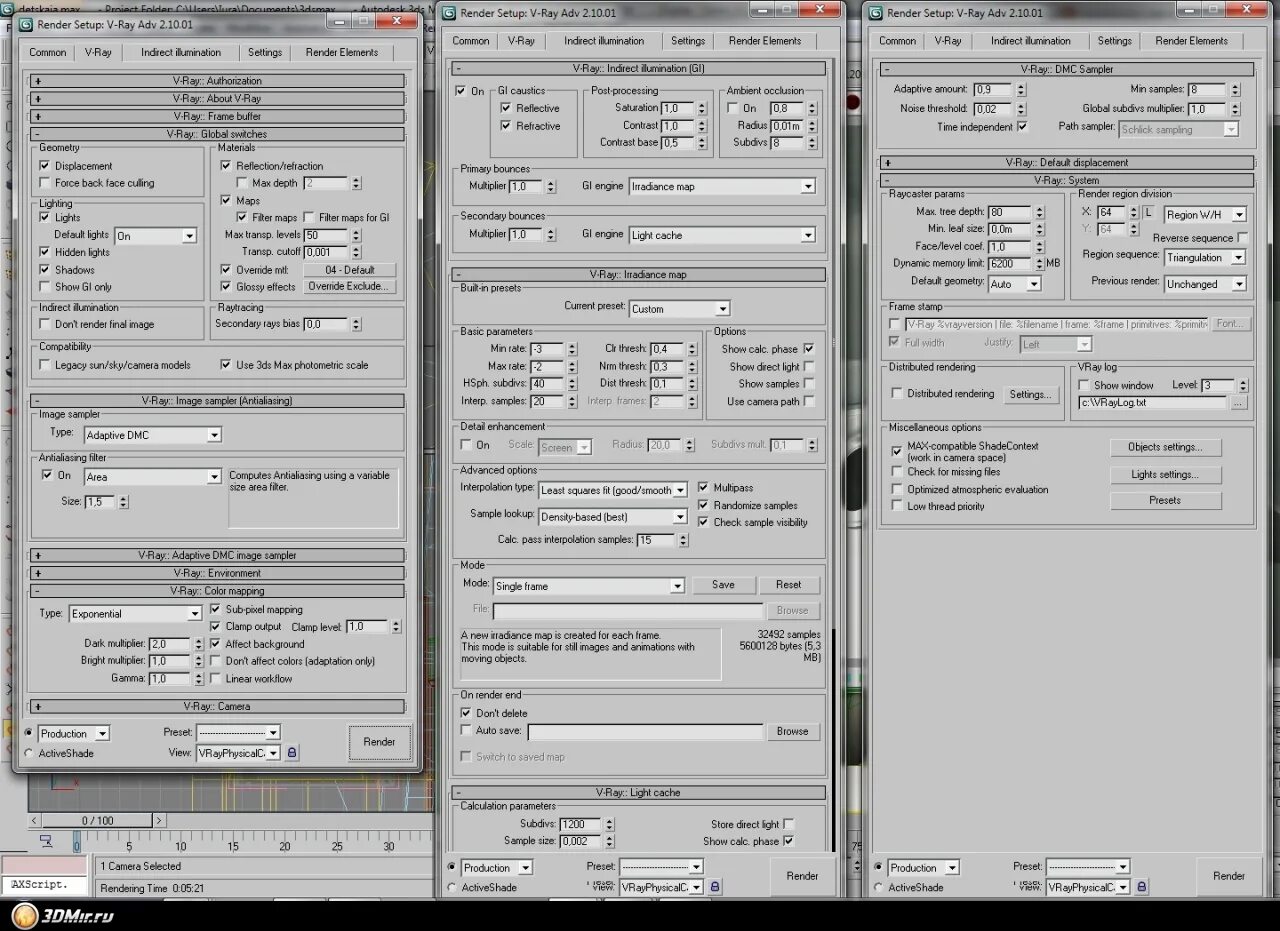
Task: Click Reset button for irradiance map
Action: pyautogui.click(x=788, y=585)
